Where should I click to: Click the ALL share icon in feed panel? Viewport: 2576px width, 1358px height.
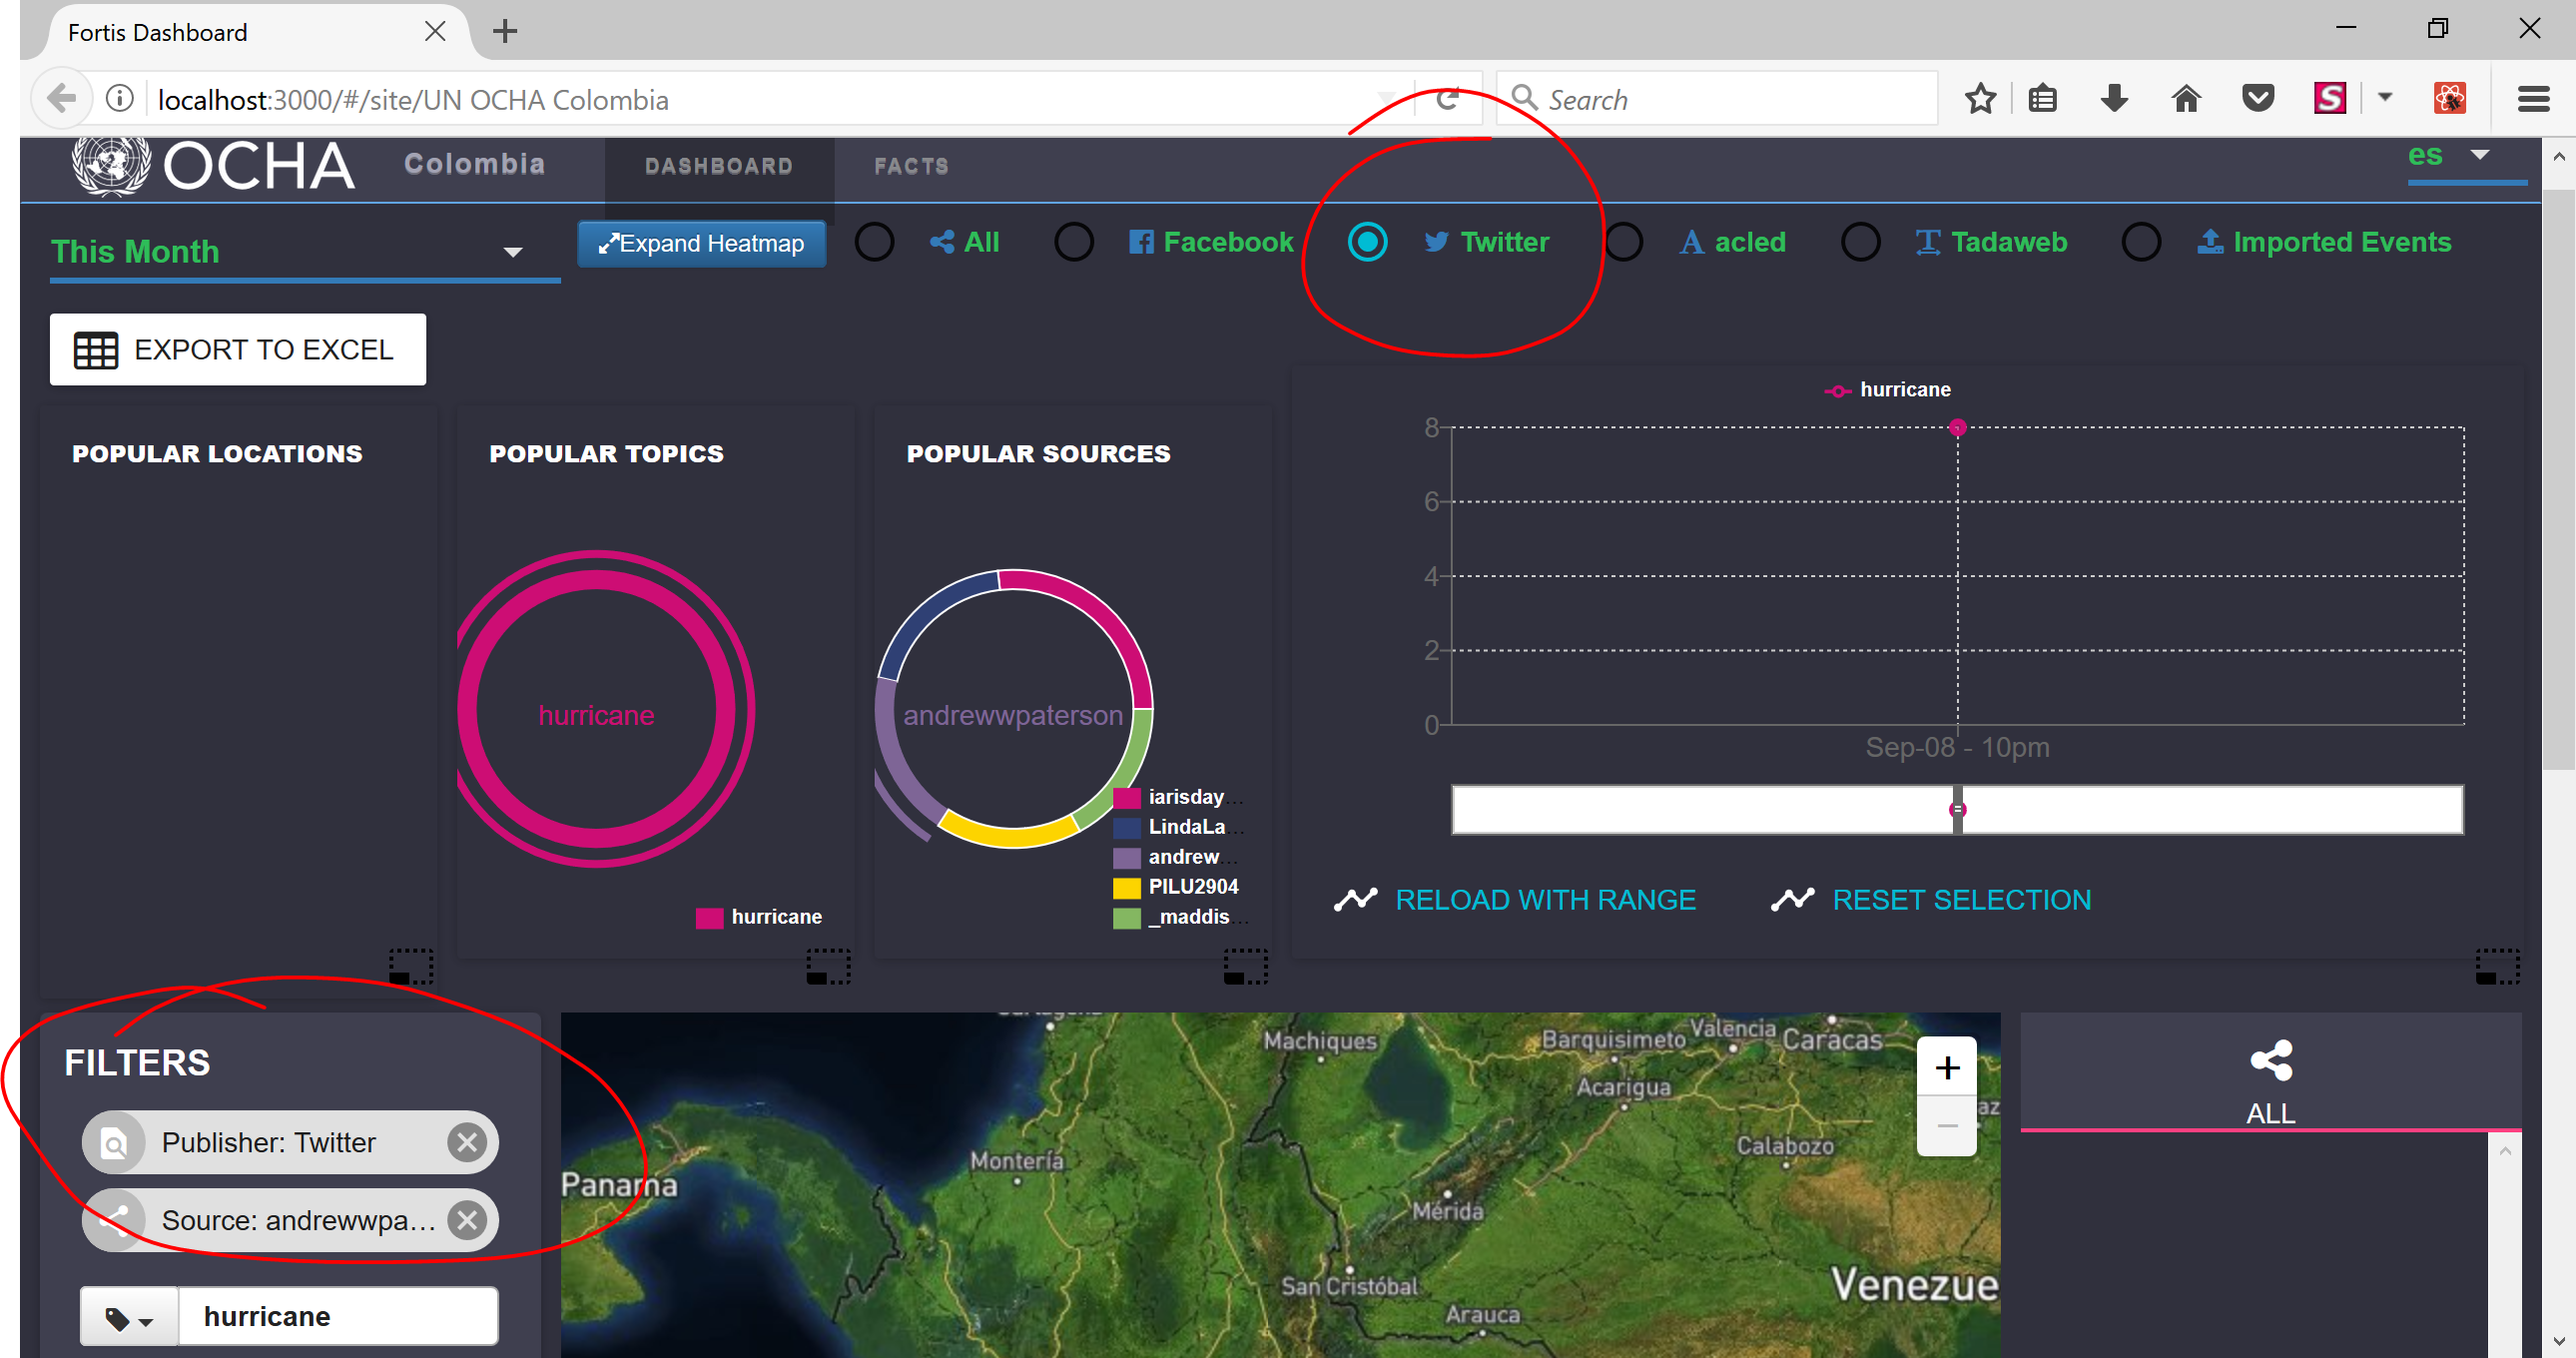2270,1062
